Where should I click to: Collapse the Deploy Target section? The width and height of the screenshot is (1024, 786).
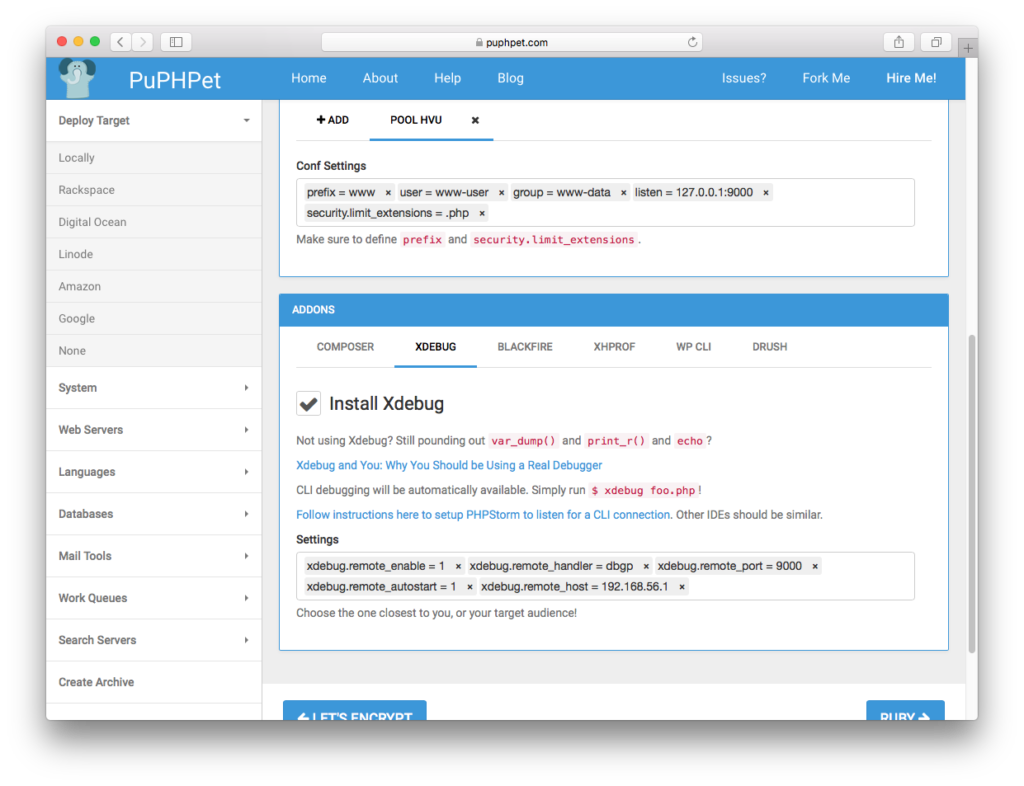click(x=154, y=121)
